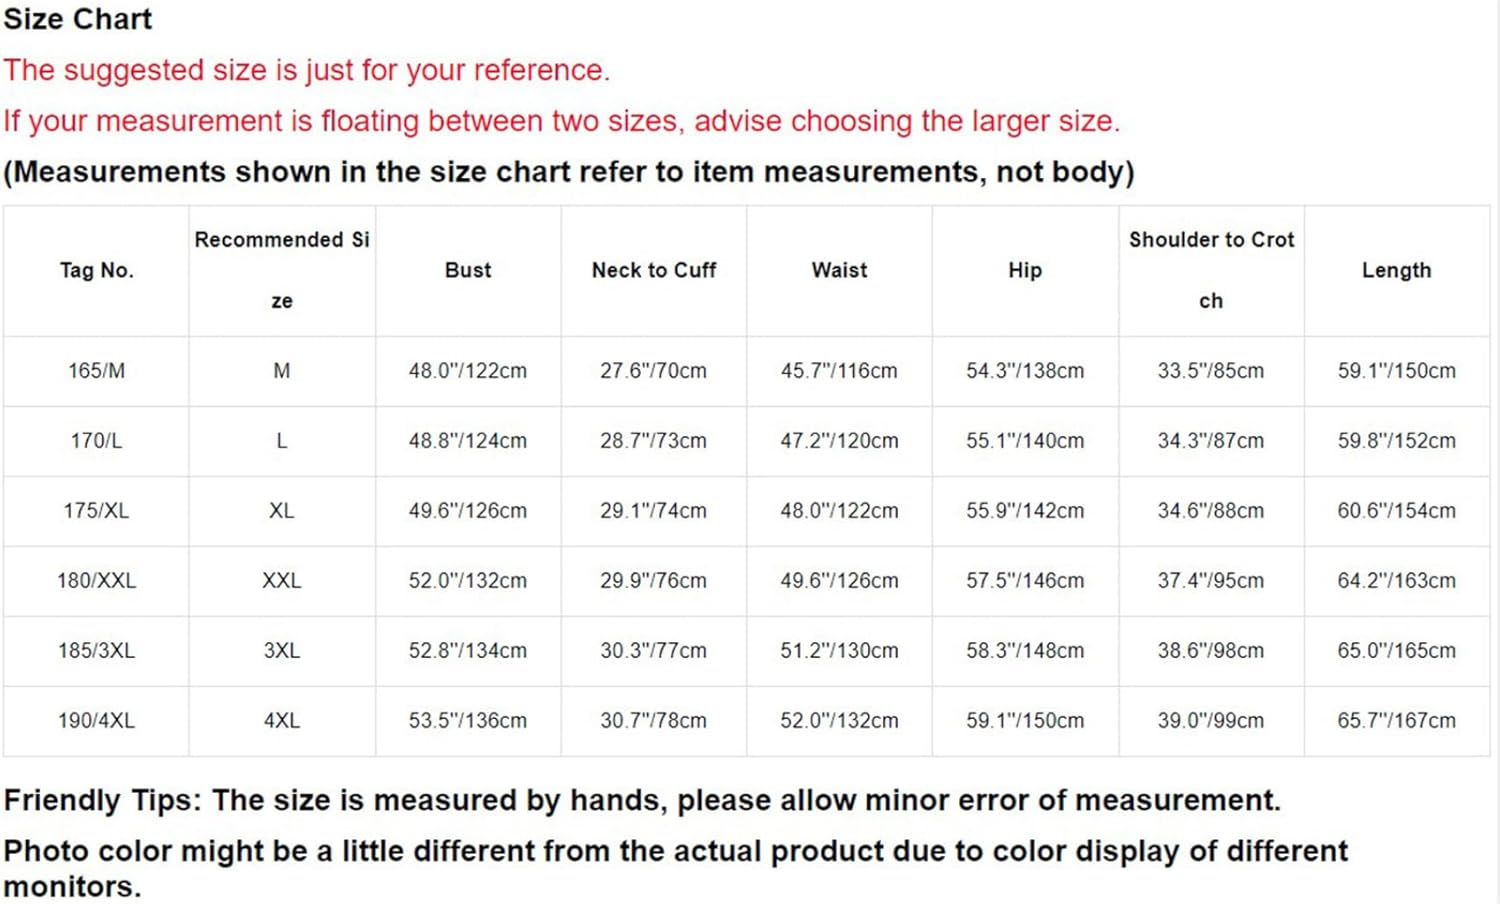Click the Size Chart heading
This screenshot has width=1500, height=904.
[78, 20]
